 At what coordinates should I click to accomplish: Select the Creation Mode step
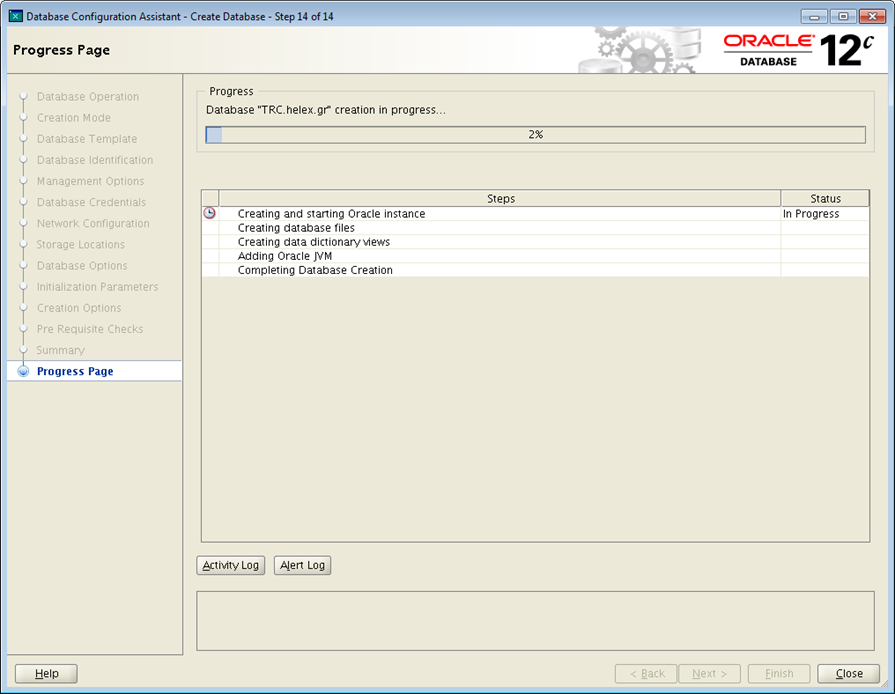[74, 118]
